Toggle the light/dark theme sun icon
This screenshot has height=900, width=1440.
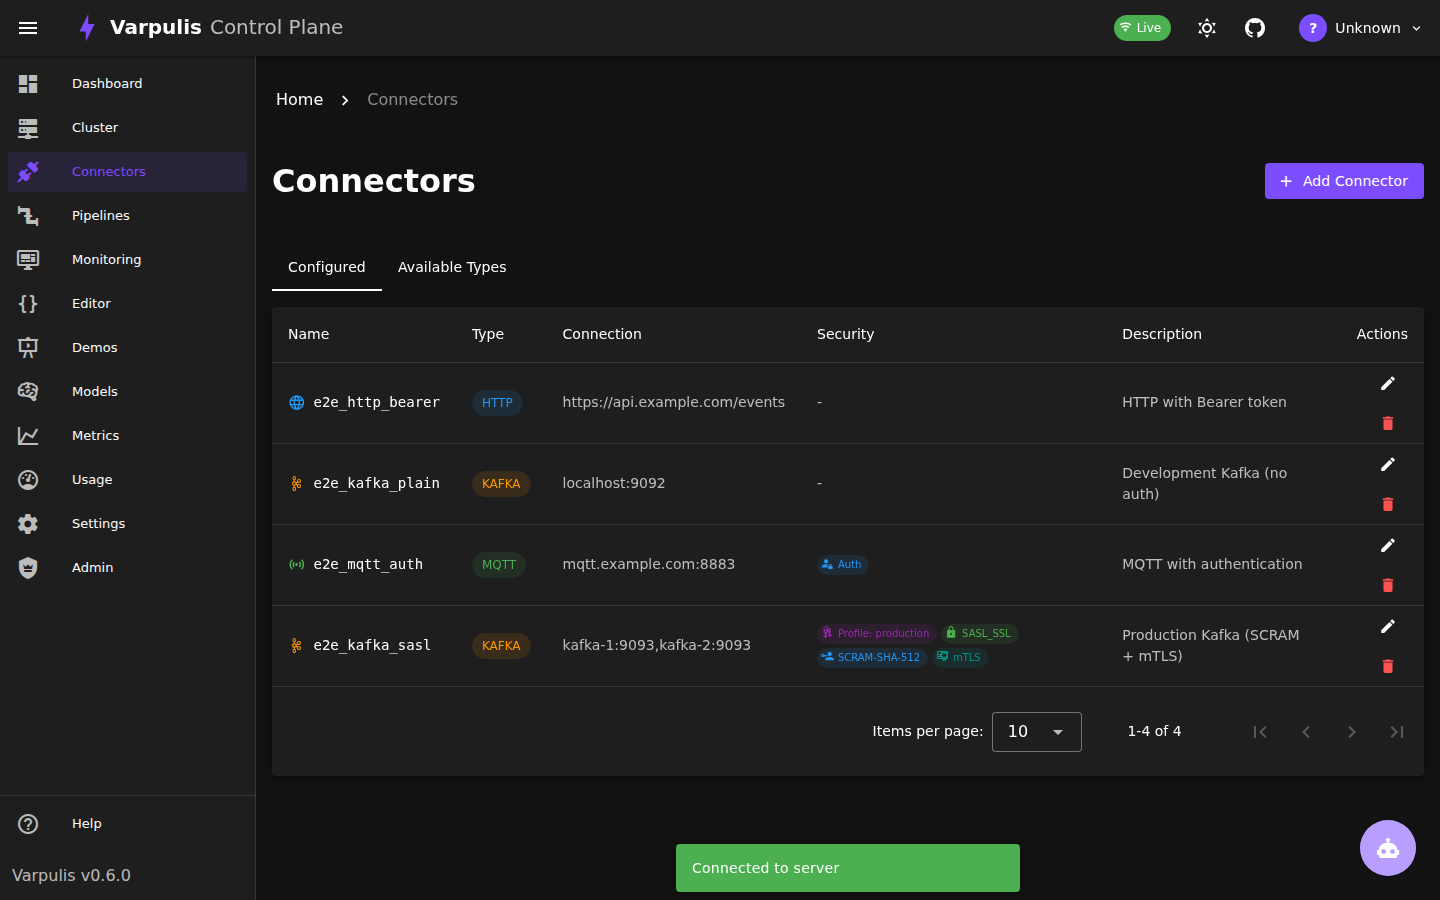pos(1207,28)
